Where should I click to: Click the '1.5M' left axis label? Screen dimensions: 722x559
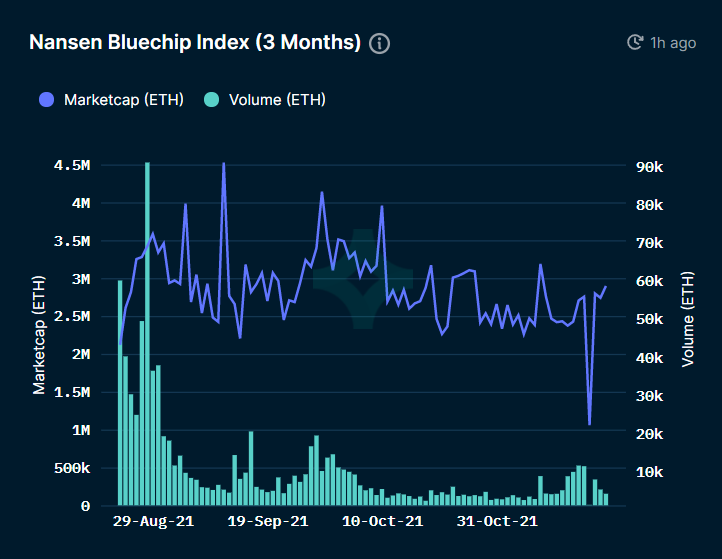click(72, 393)
